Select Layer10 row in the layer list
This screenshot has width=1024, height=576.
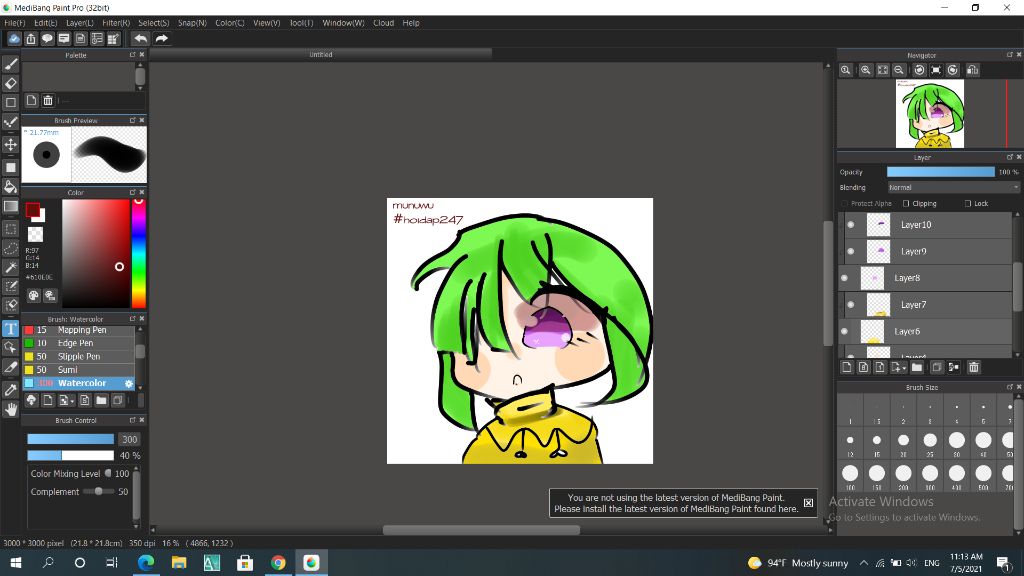tap(926, 225)
